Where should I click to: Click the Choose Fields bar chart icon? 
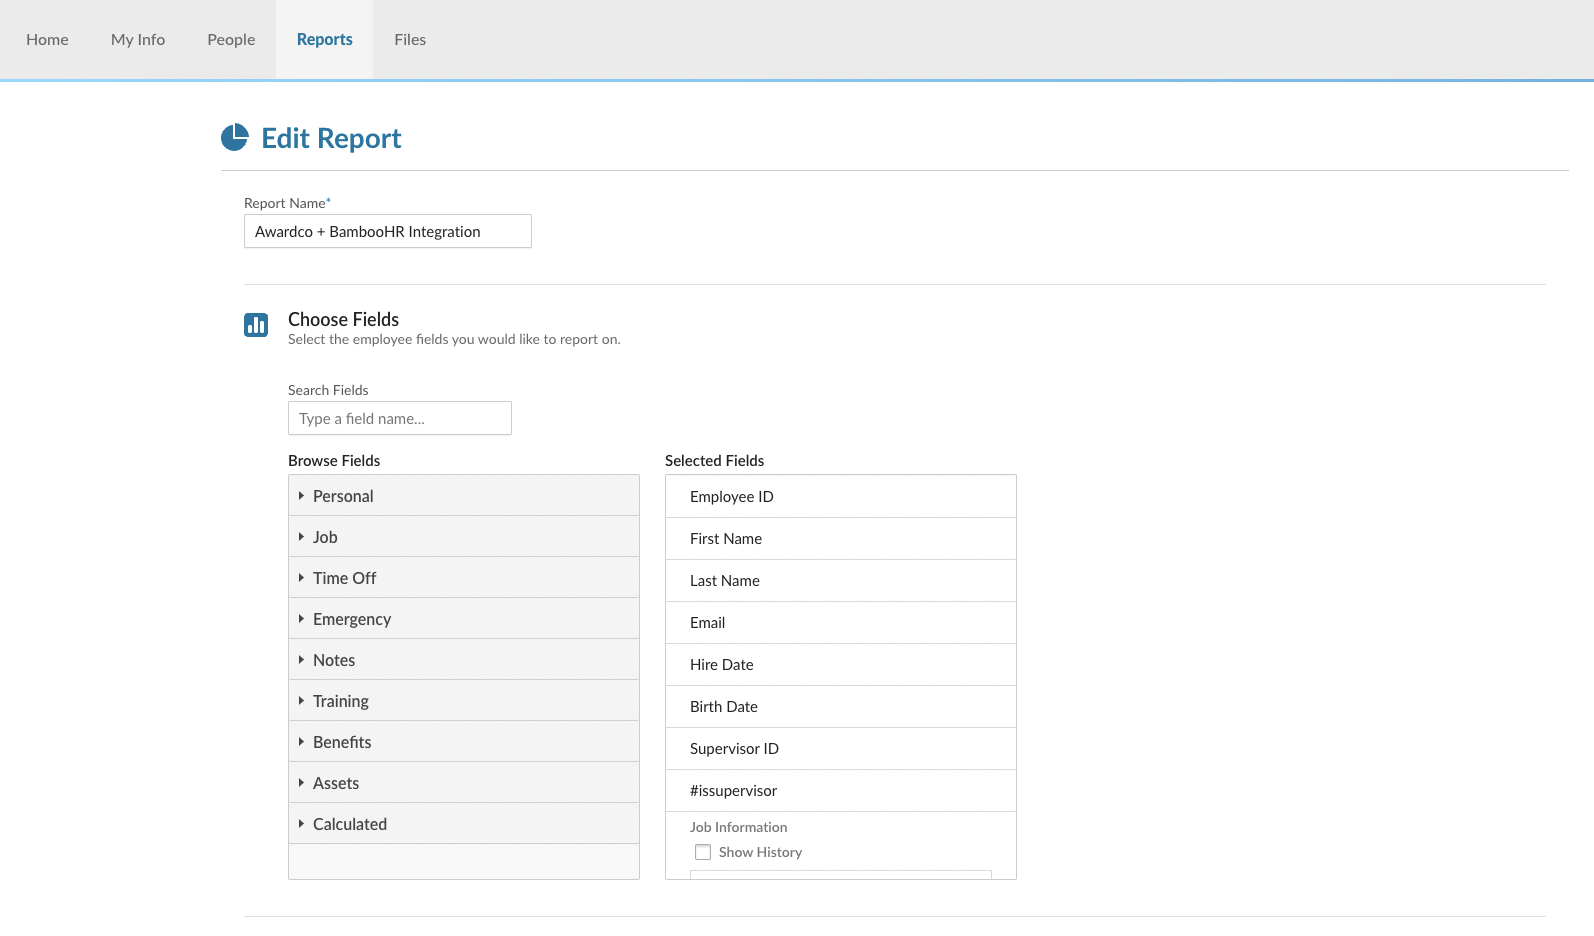coord(256,325)
